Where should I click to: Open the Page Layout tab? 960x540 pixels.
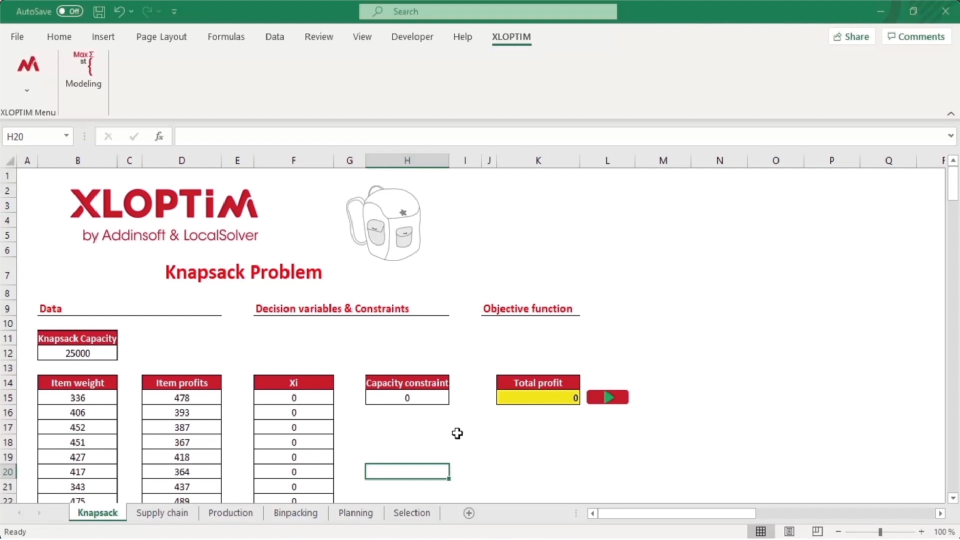click(161, 37)
